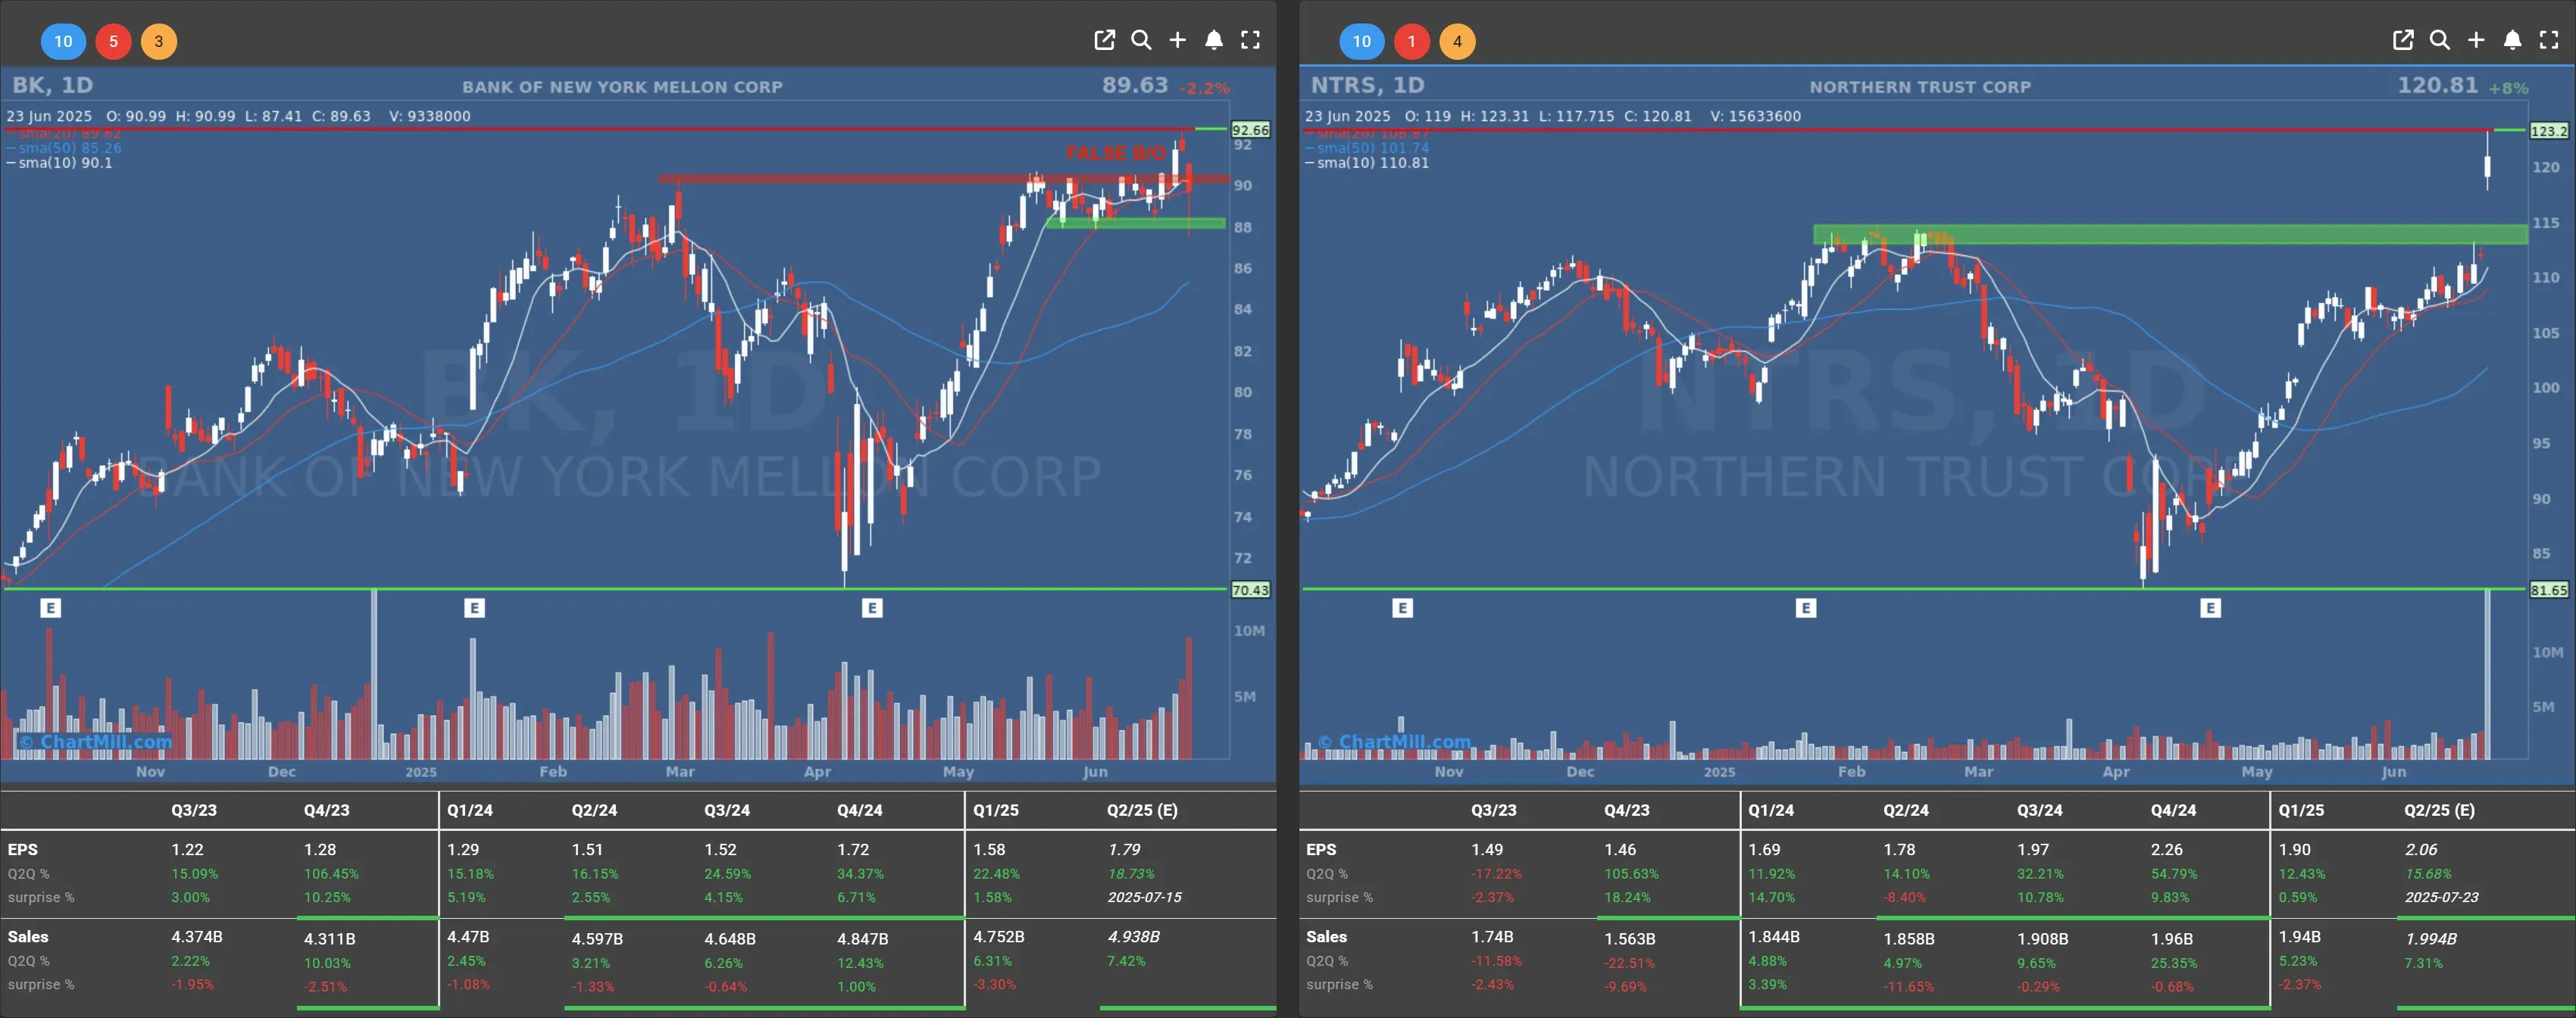Click the search magnifier on BK panel
Image resolution: width=2576 pixels, height=1018 pixels.
click(1141, 40)
